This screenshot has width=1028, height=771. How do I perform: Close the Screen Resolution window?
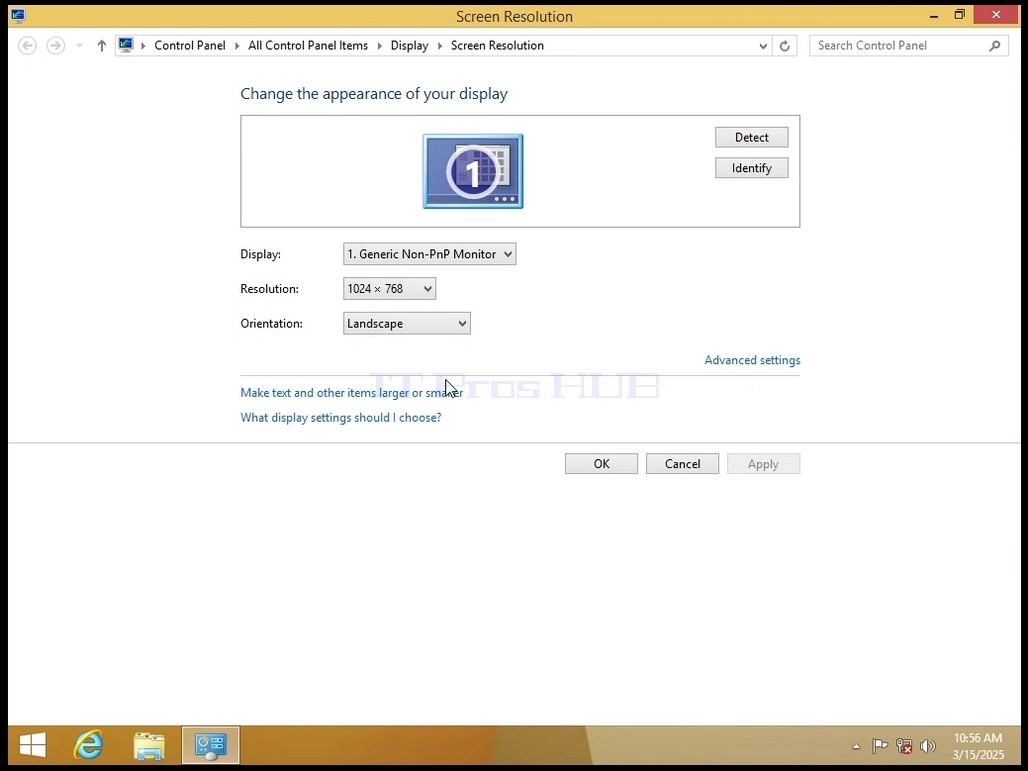pyautogui.click(x=996, y=14)
